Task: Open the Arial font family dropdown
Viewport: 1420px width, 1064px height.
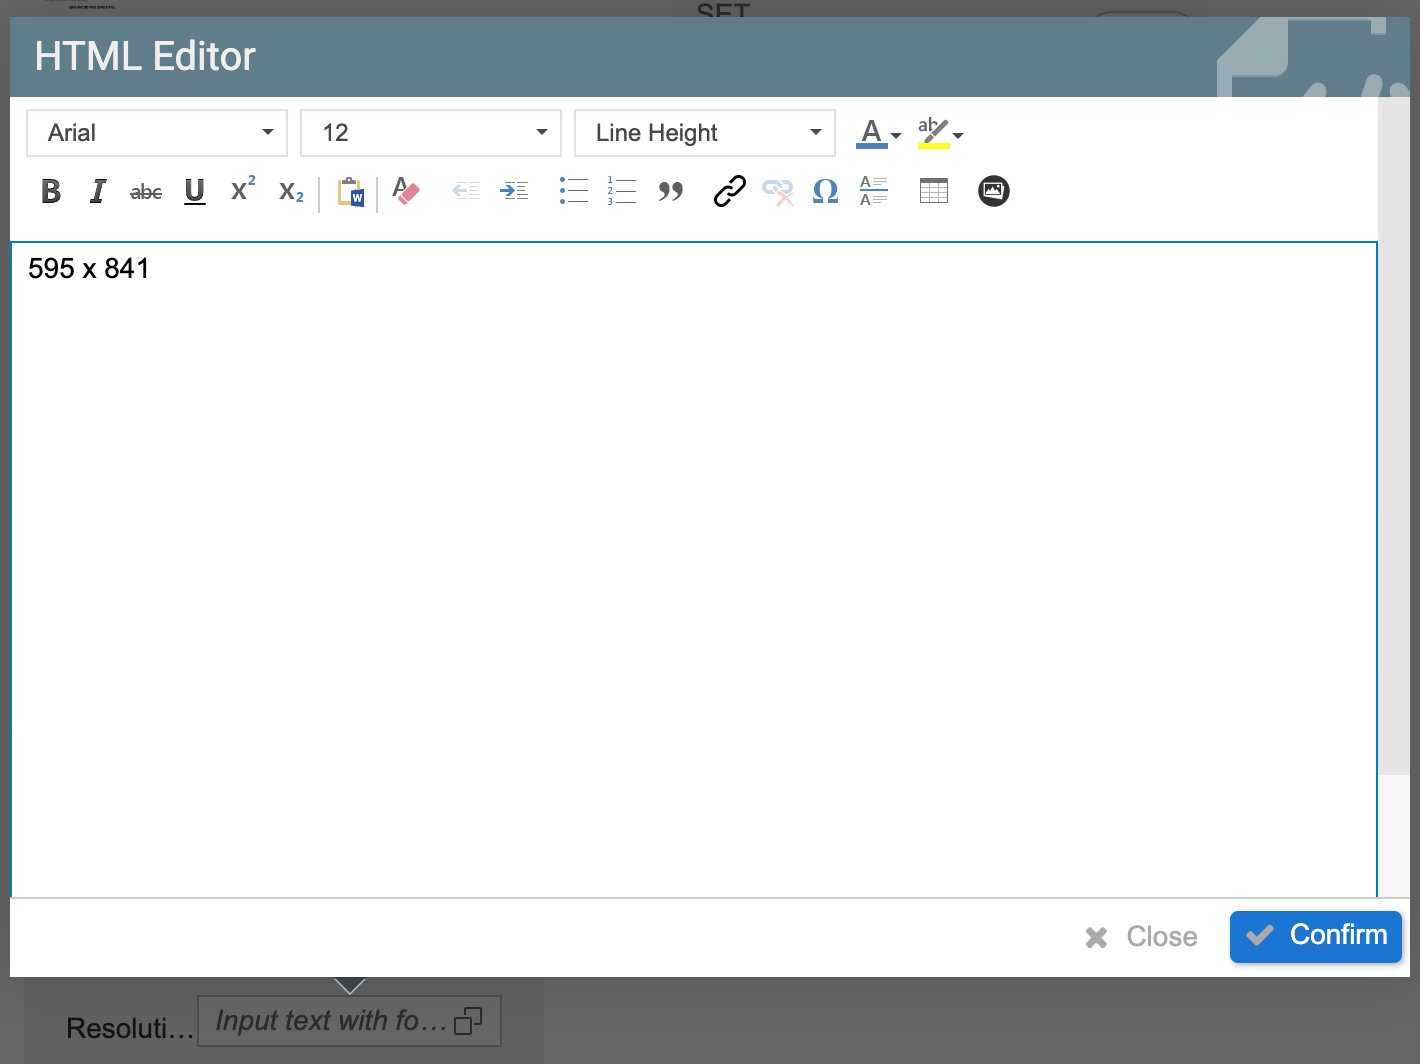Action: click(157, 133)
